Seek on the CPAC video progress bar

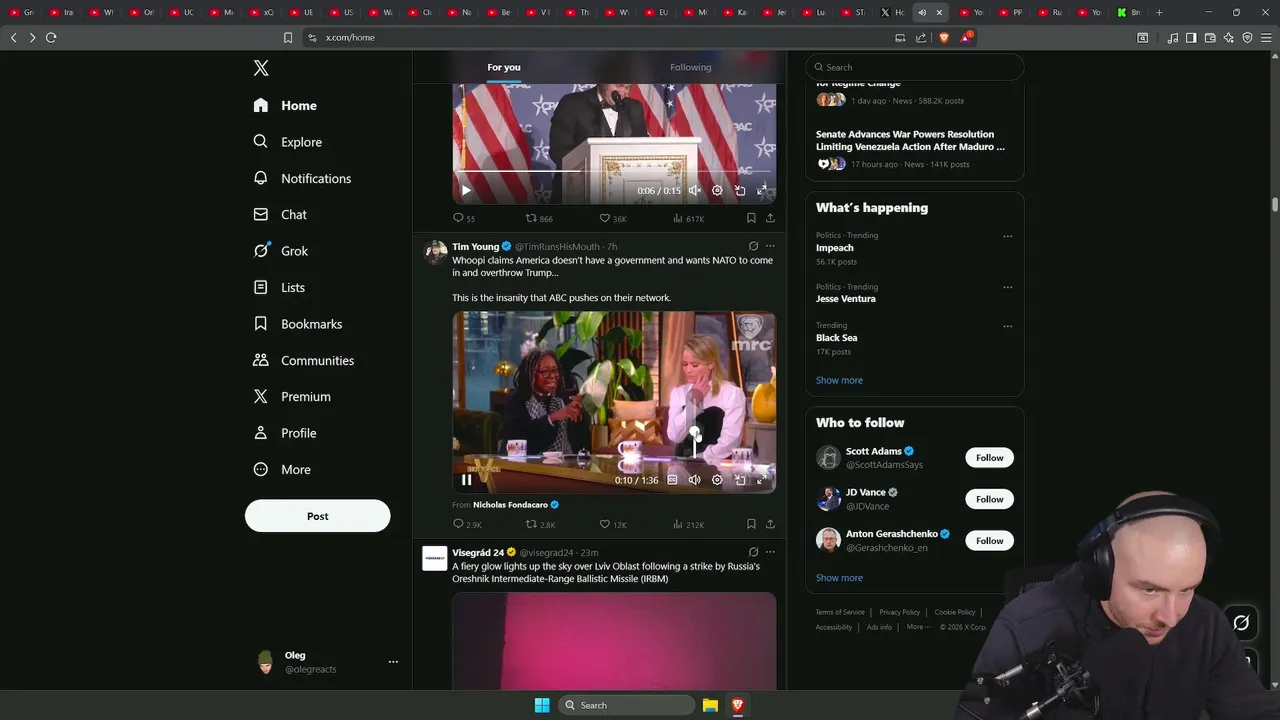pos(614,172)
